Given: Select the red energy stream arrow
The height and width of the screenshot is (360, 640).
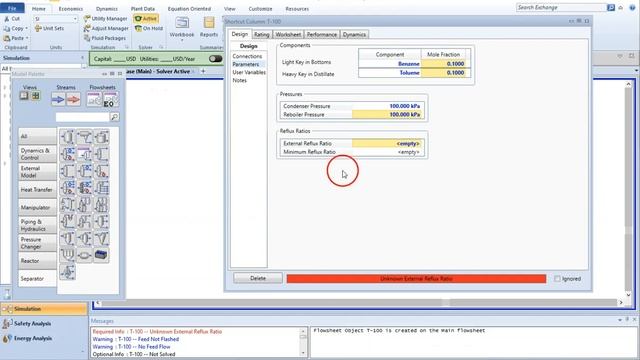Looking at the screenshot, I should point(73,99).
